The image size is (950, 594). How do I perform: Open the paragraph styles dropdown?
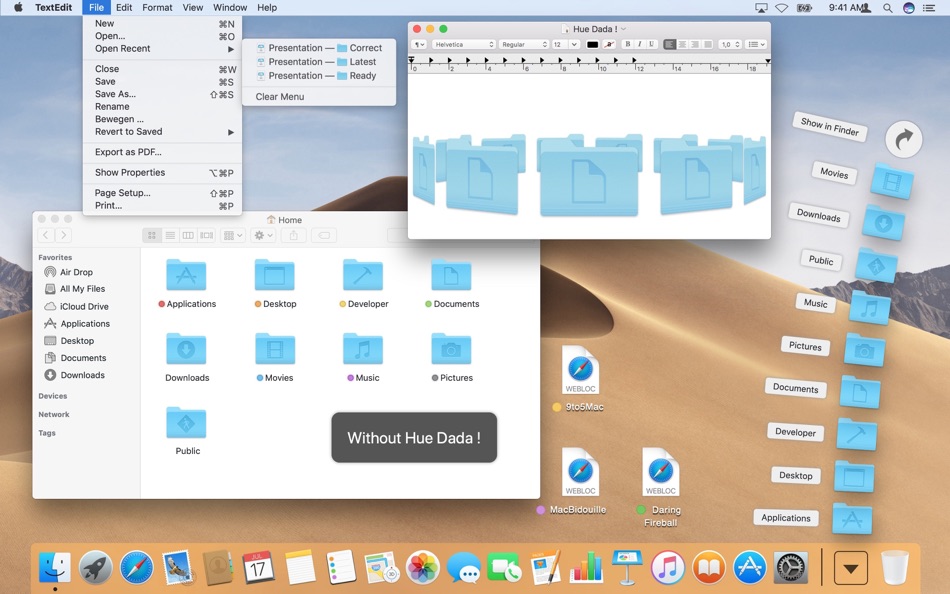pyautogui.click(x=419, y=44)
